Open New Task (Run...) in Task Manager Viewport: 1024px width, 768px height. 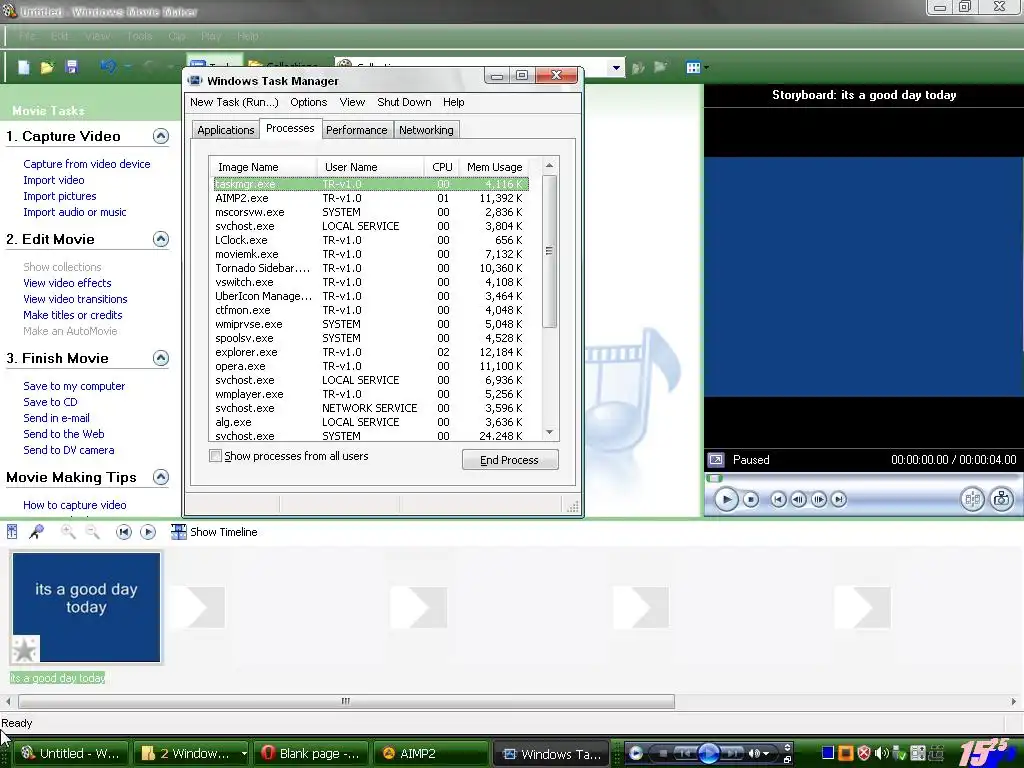(x=234, y=102)
